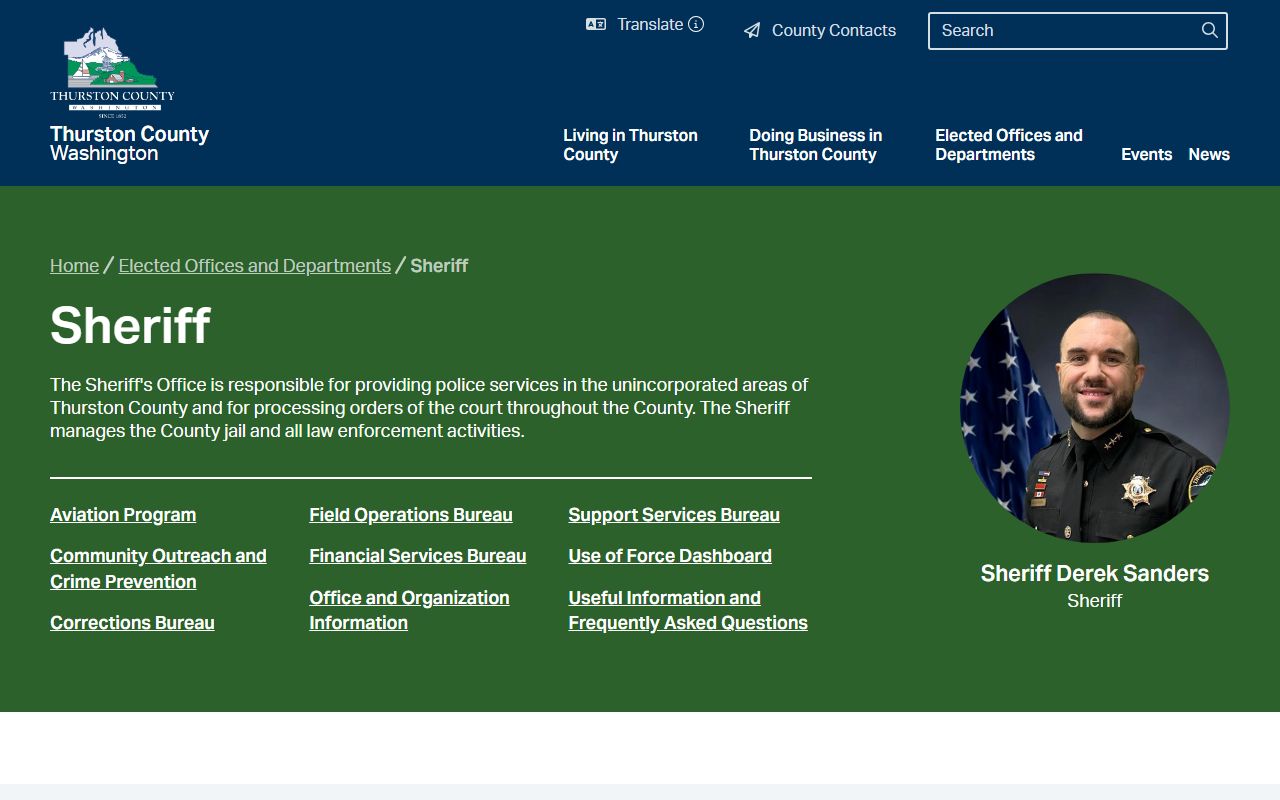View the Use of Force Dashboard

pyautogui.click(x=669, y=556)
